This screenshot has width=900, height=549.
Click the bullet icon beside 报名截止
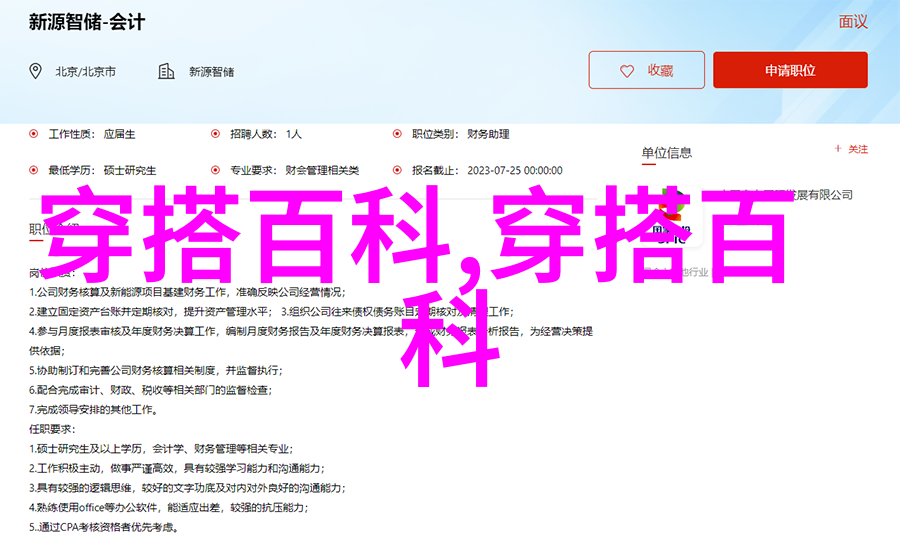pos(397,170)
